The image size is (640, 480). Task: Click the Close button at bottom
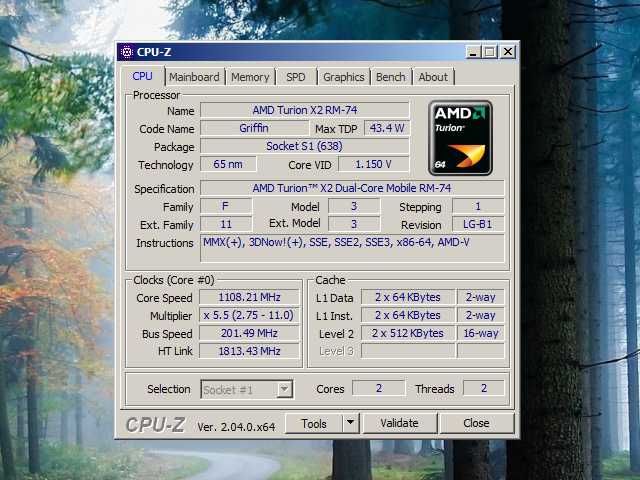476,423
